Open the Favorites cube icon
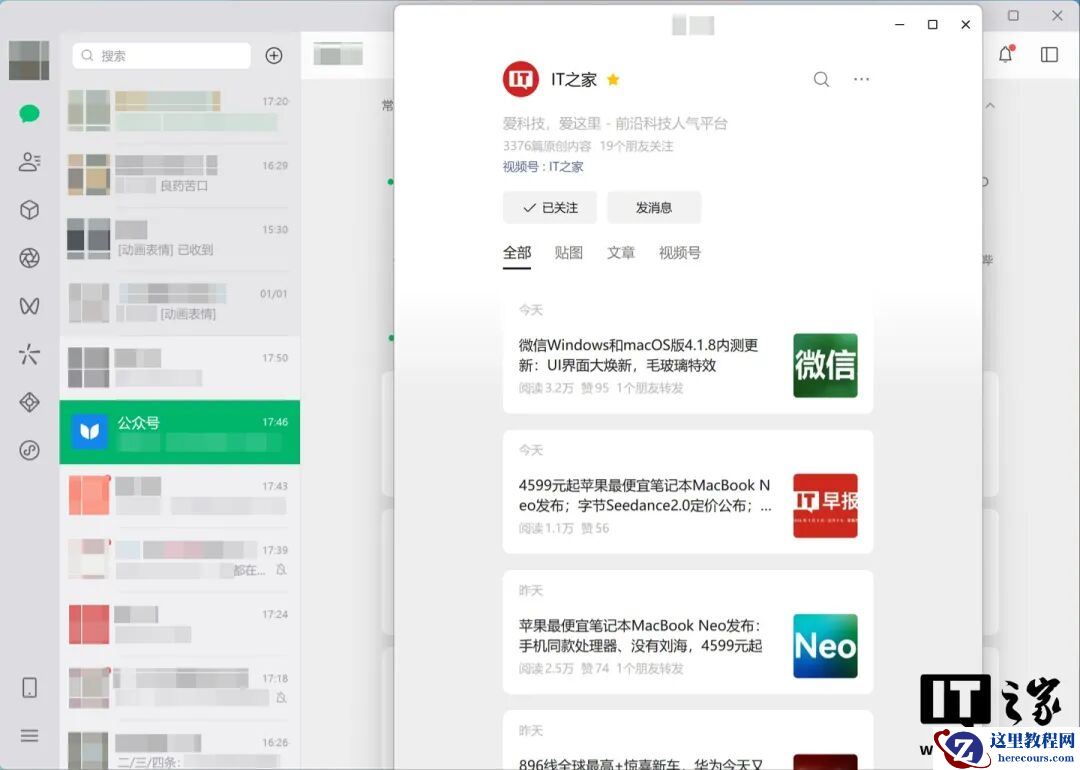Screen dimensions: 1080x770 pyautogui.click(x=29, y=210)
